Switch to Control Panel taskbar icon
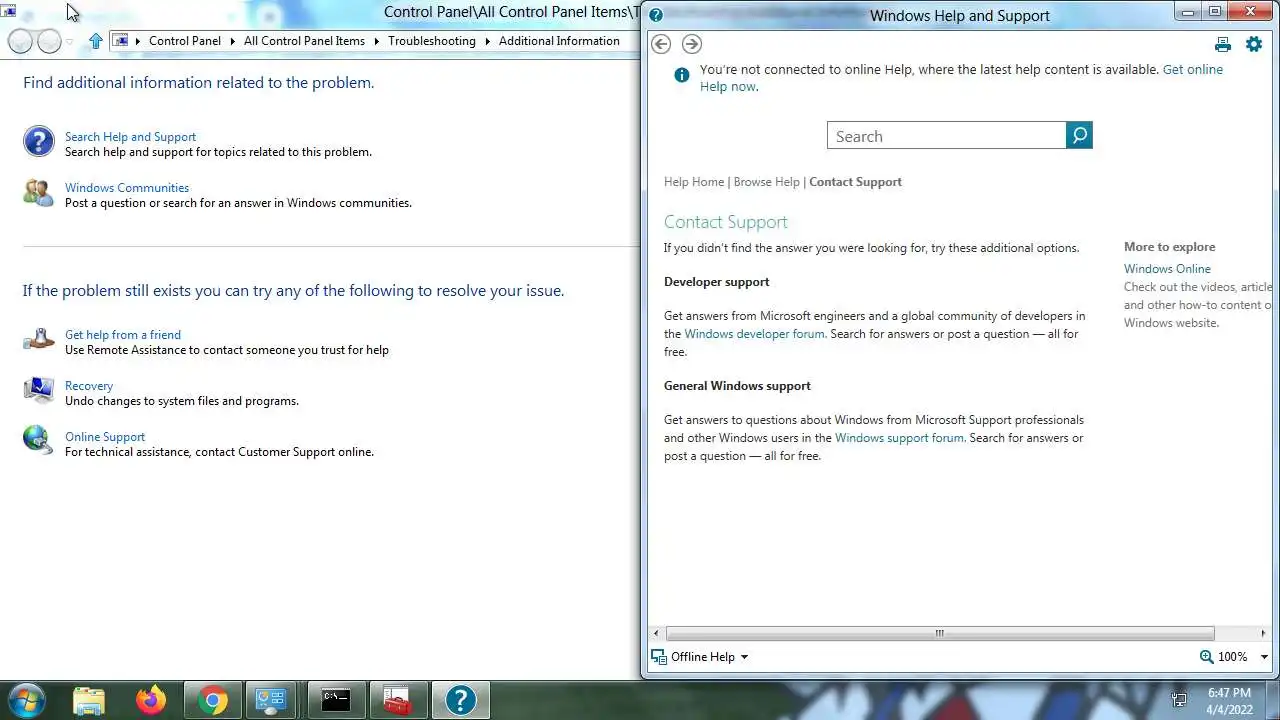The height and width of the screenshot is (720, 1280). coord(272,700)
